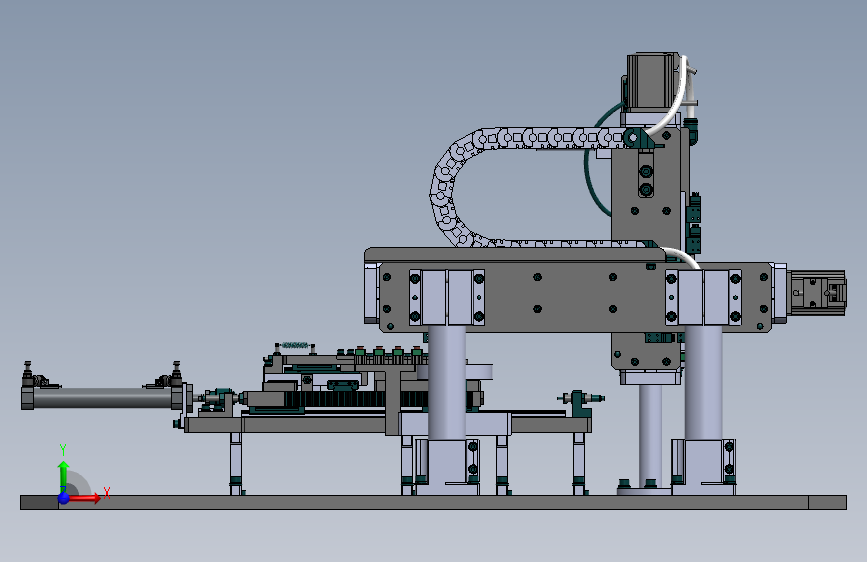This screenshot has width=867, height=562.
Task: Select the flat base plate at bottom
Action: pyautogui.click(x=434, y=502)
